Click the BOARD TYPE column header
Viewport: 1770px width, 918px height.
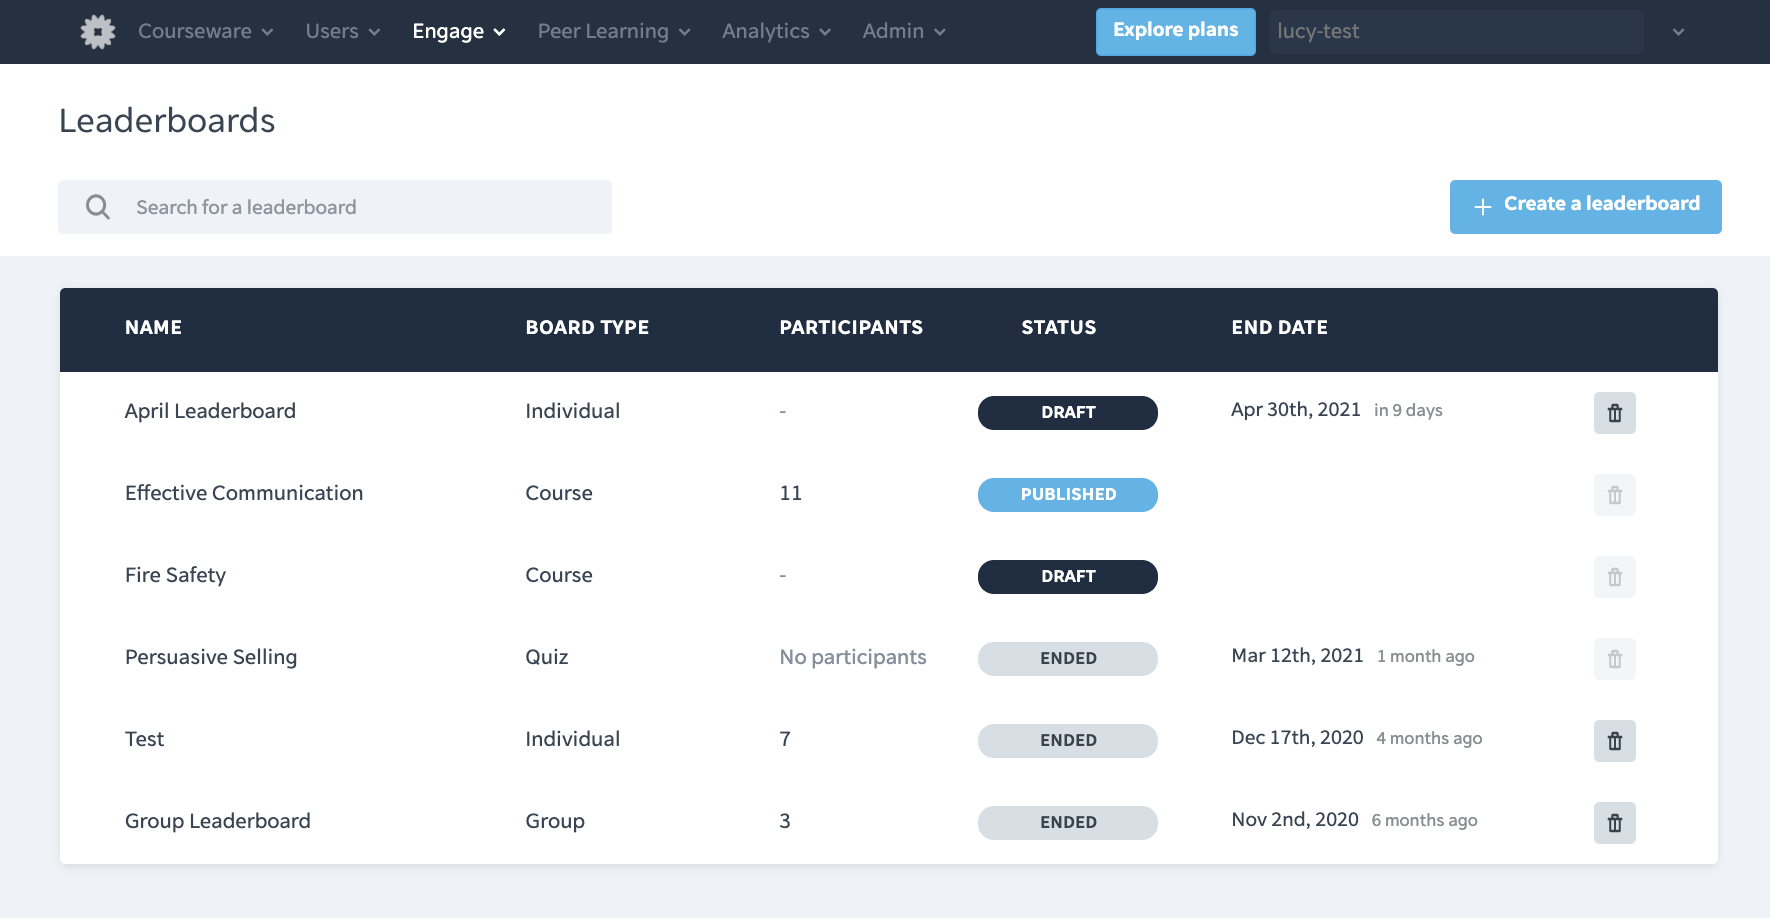point(587,327)
